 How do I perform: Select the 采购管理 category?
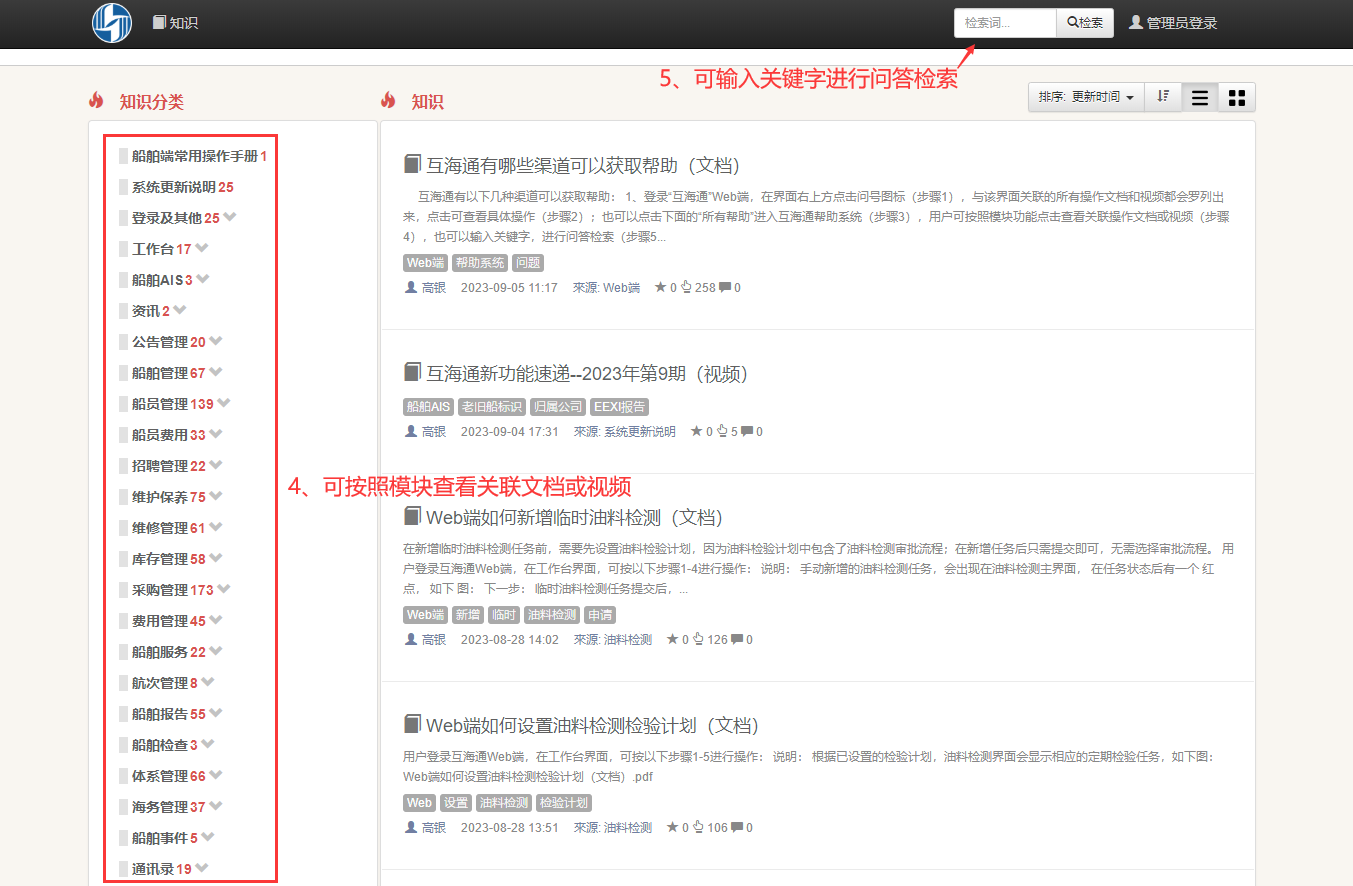160,590
